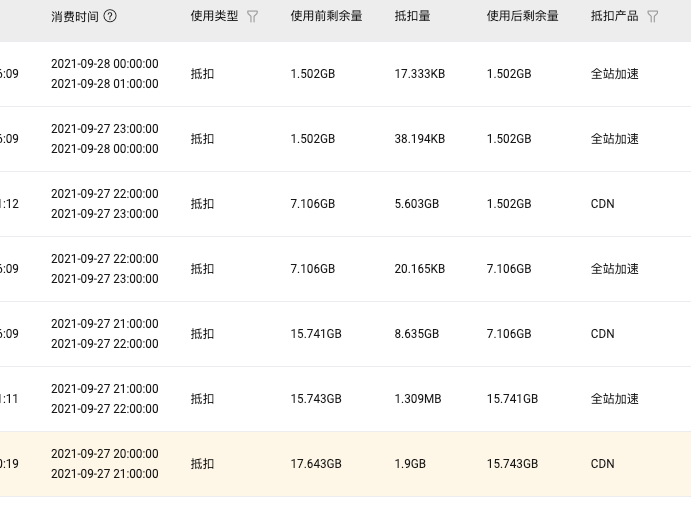Filter the 抵扣产品 column
Image resolution: width=691 pixels, height=505 pixels.
[653, 17]
